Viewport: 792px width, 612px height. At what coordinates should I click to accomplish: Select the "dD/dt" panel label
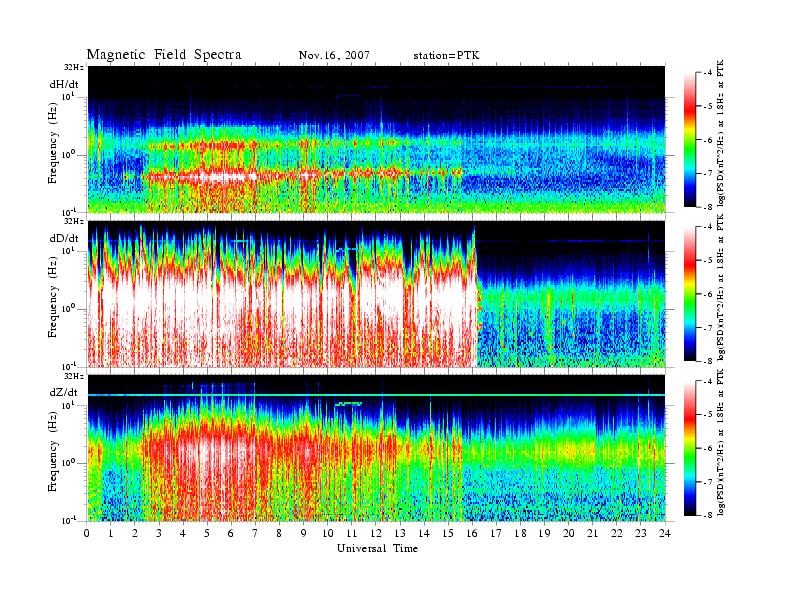pyautogui.click(x=64, y=238)
